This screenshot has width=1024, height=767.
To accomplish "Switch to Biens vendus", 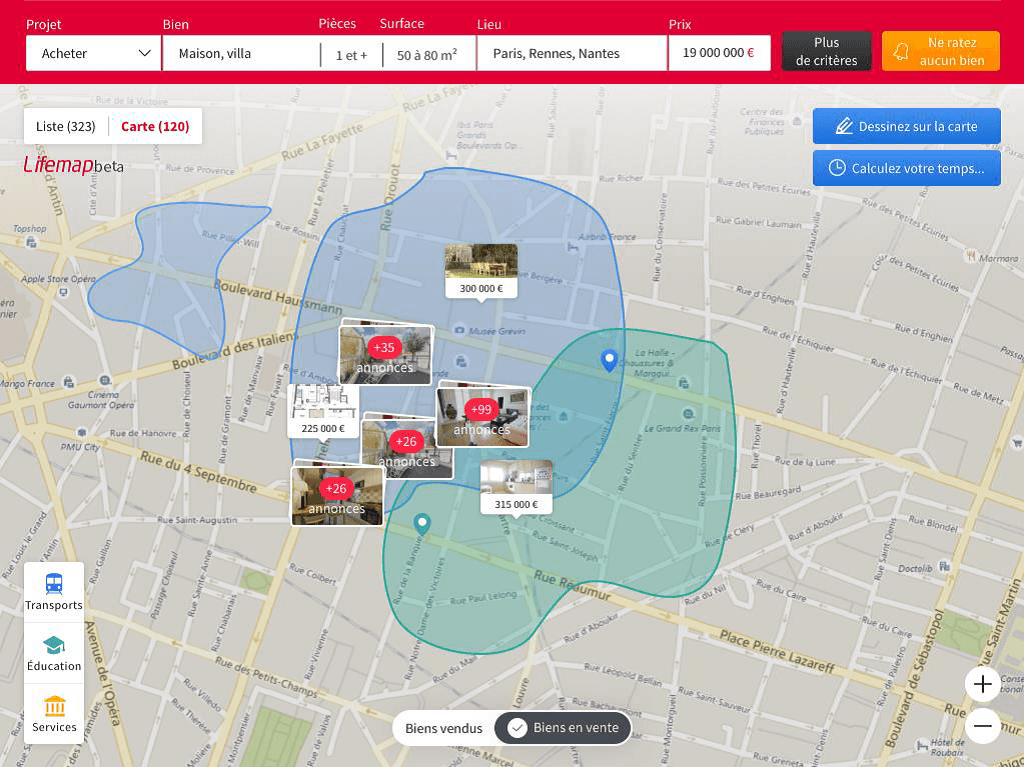I will 443,728.
